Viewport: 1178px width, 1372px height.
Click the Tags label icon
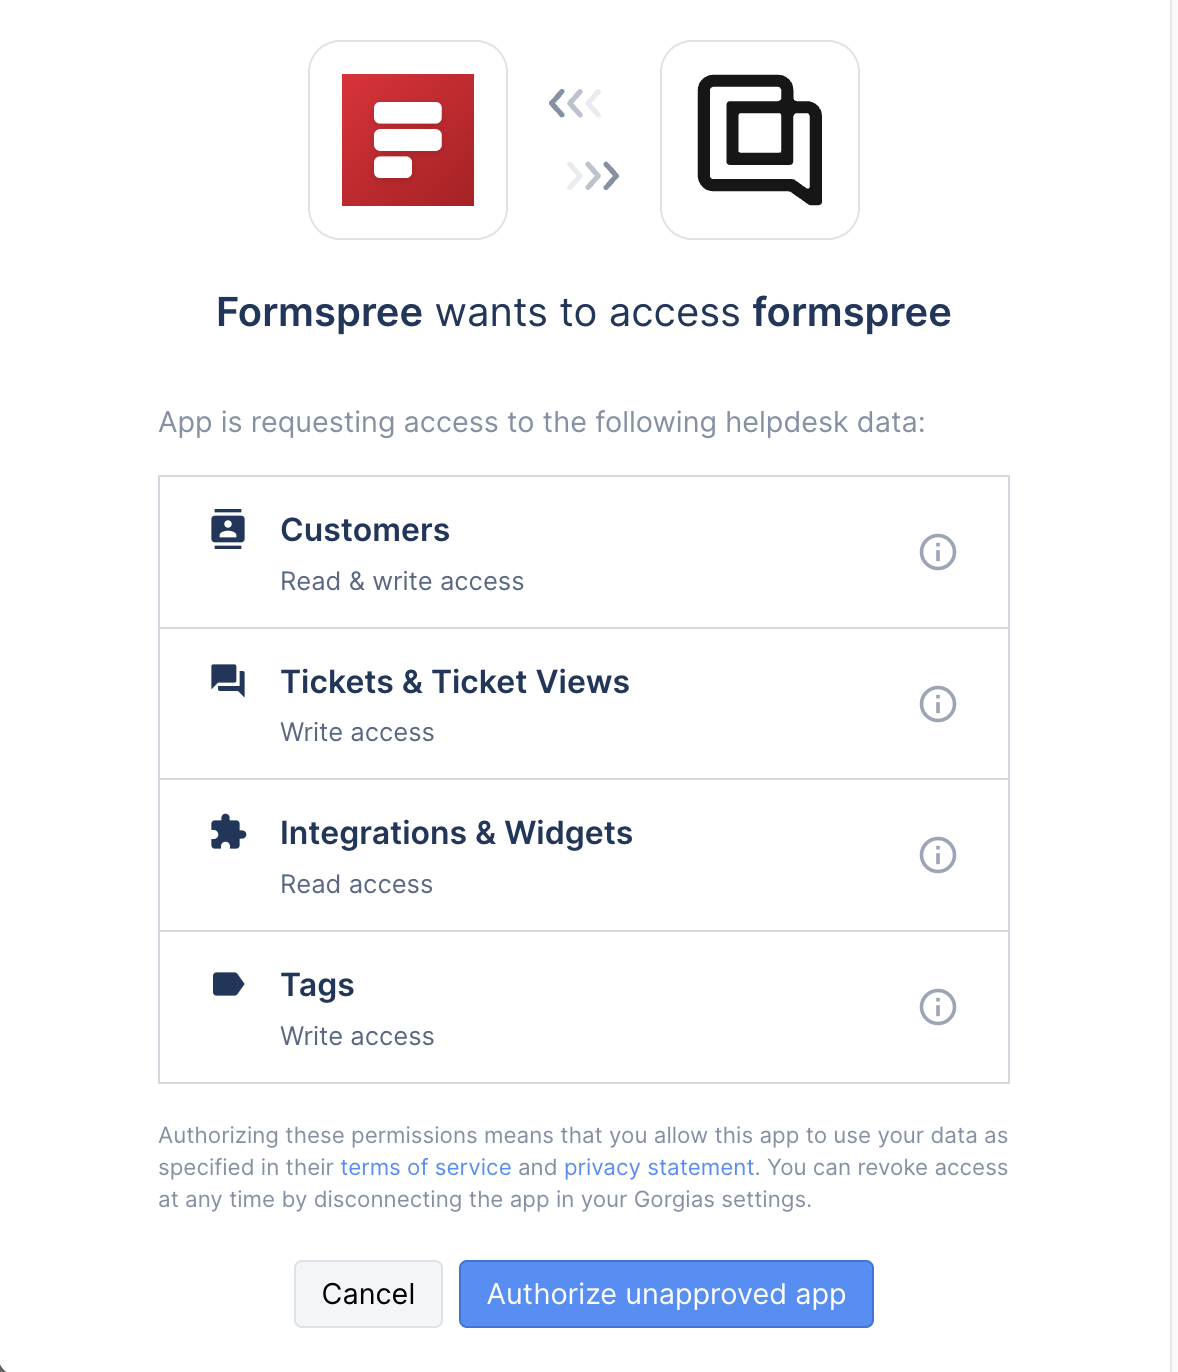pyautogui.click(x=228, y=984)
